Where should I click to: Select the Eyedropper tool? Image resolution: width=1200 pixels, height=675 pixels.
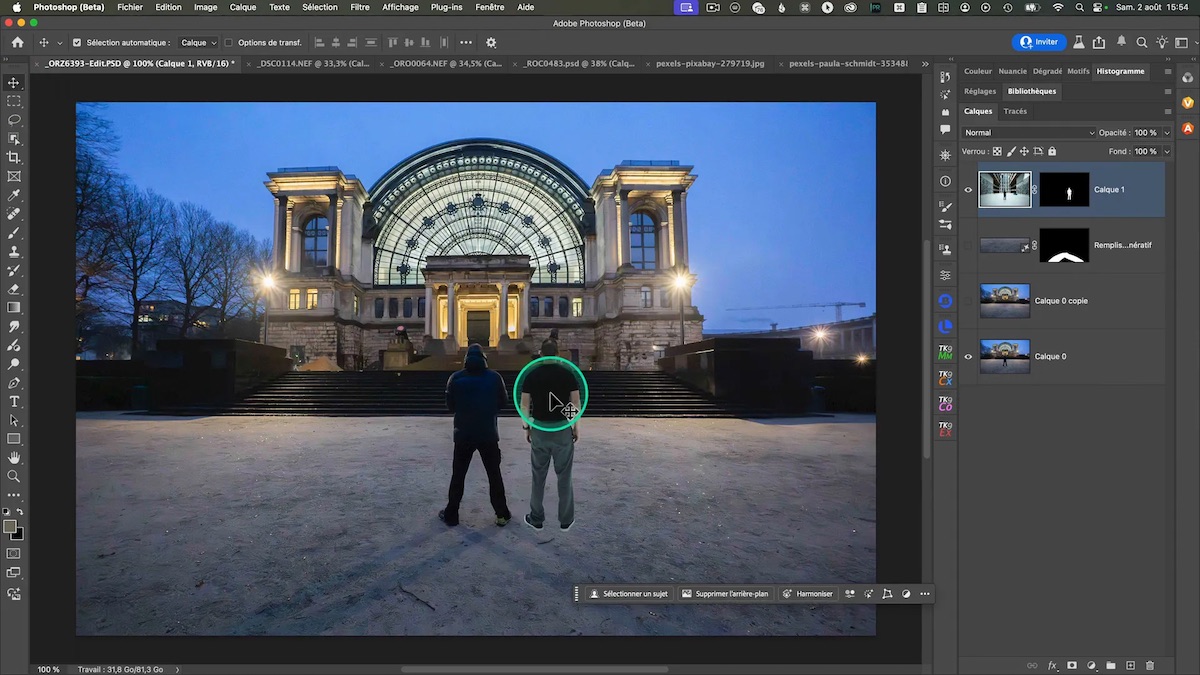click(14, 195)
